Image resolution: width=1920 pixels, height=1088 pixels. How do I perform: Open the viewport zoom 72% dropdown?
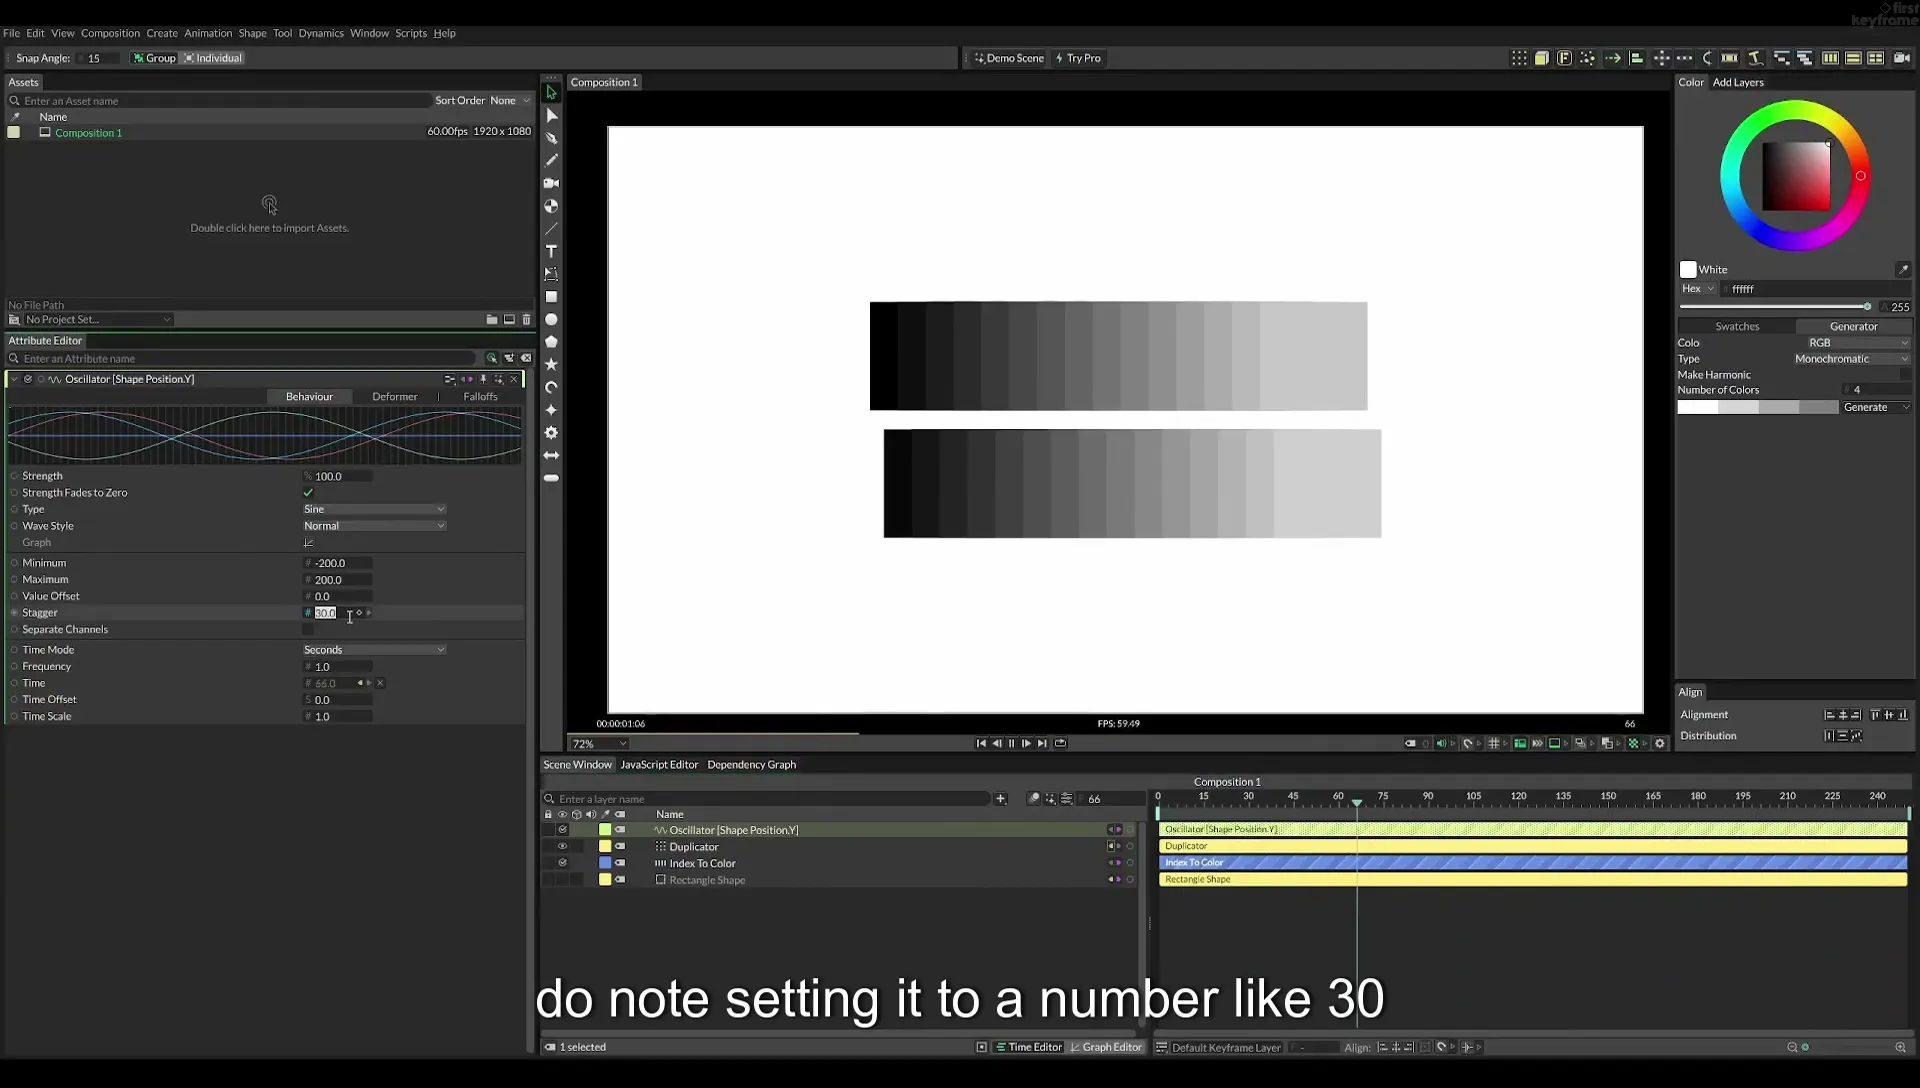pos(599,744)
